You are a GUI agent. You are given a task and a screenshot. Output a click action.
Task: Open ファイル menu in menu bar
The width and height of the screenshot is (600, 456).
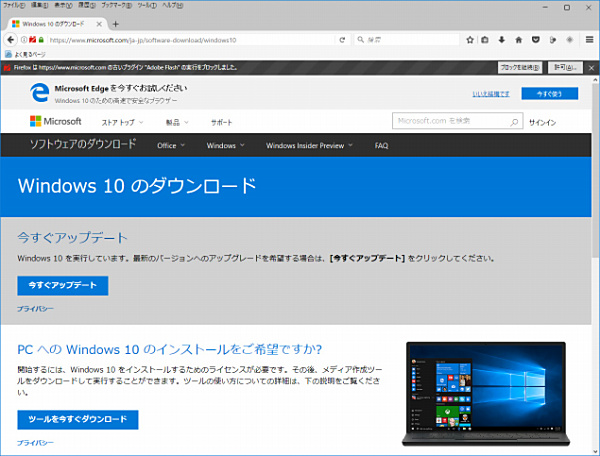pyautogui.click(x=14, y=6)
